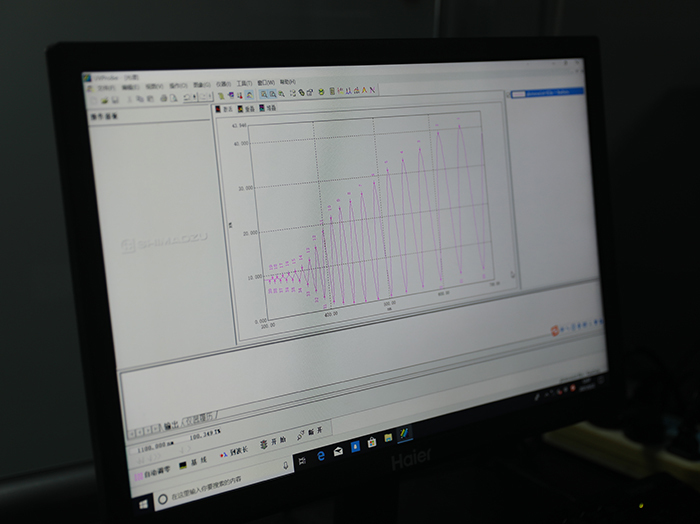Click the Save disk toolbar icon
This screenshot has width=700, height=524.
click(x=115, y=99)
